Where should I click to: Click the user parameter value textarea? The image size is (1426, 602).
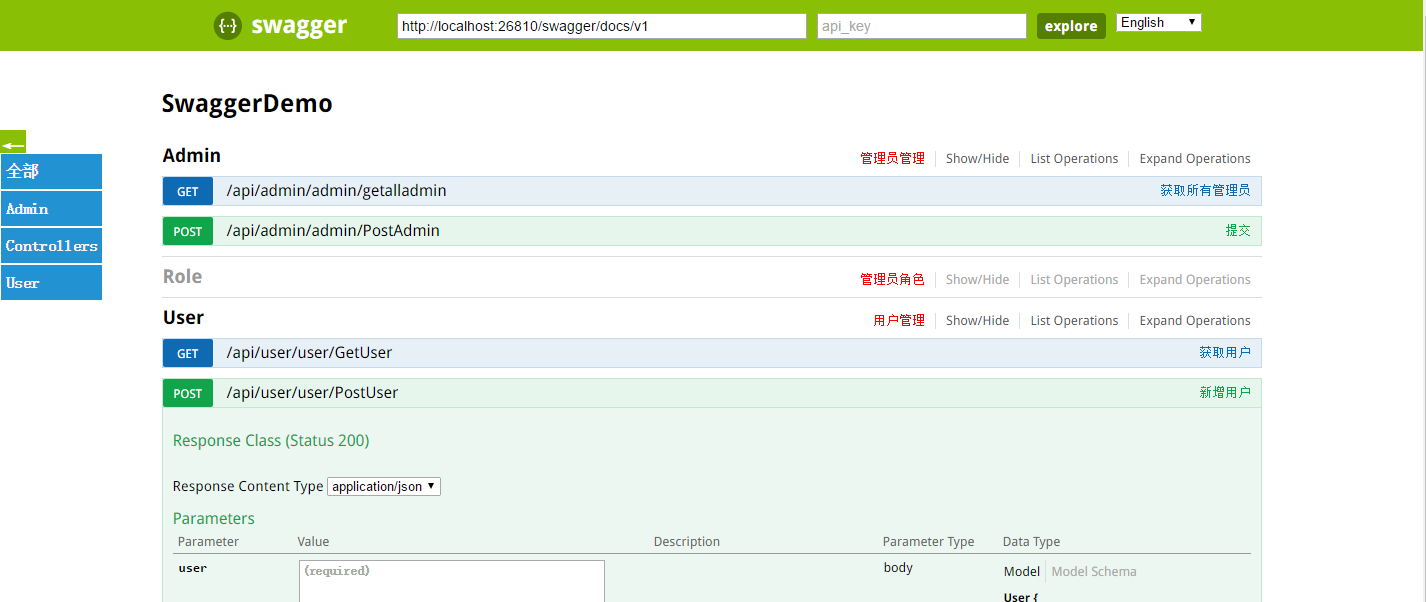452,581
